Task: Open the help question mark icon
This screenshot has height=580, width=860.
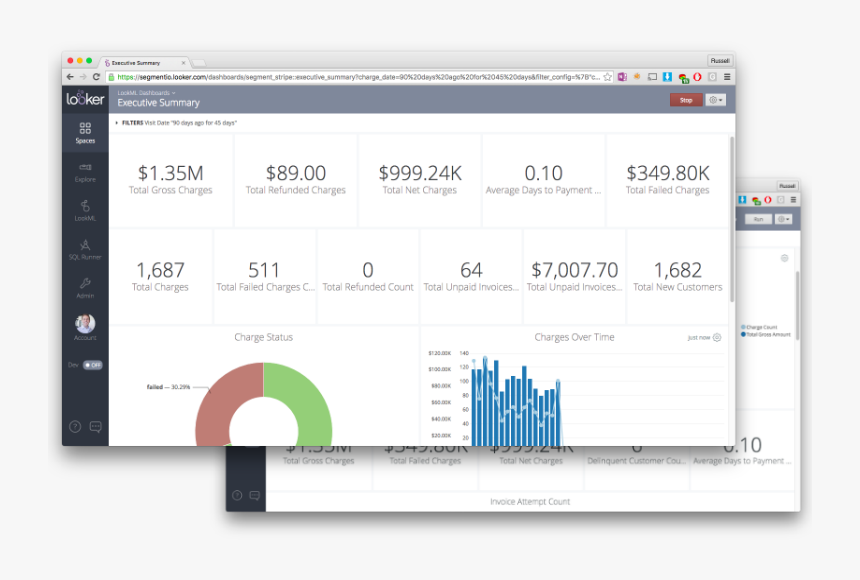Action: (x=74, y=426)
